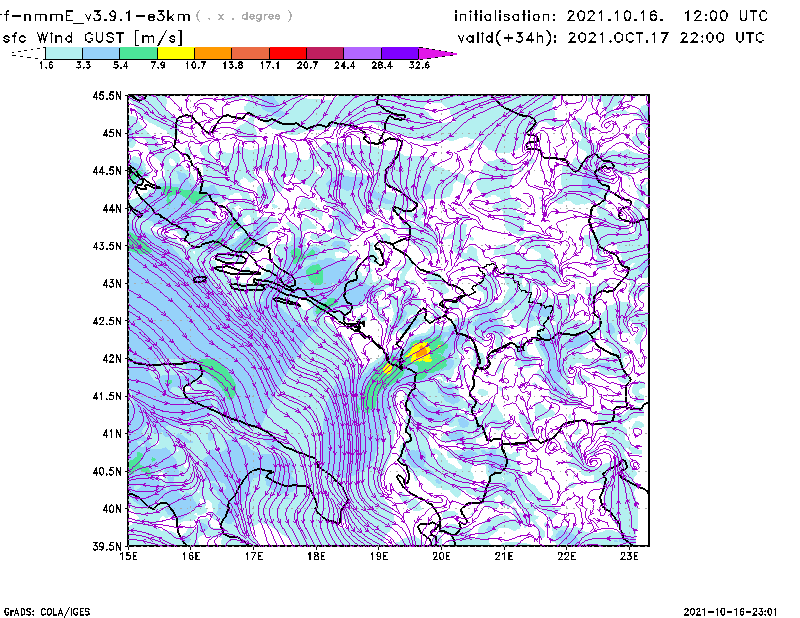Click the 42.5N latitude label
The height and width of the screenshot is (618, 800).
[107, 321]
